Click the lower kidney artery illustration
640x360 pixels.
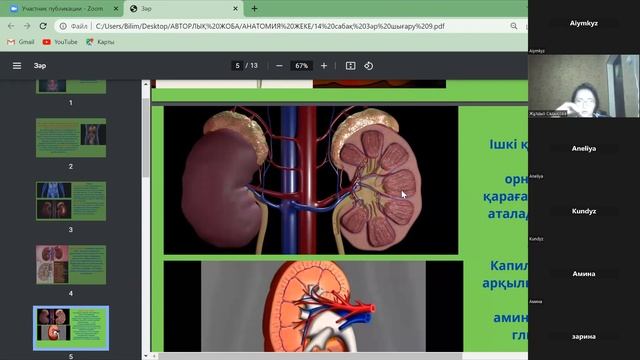tap(313, 306)
